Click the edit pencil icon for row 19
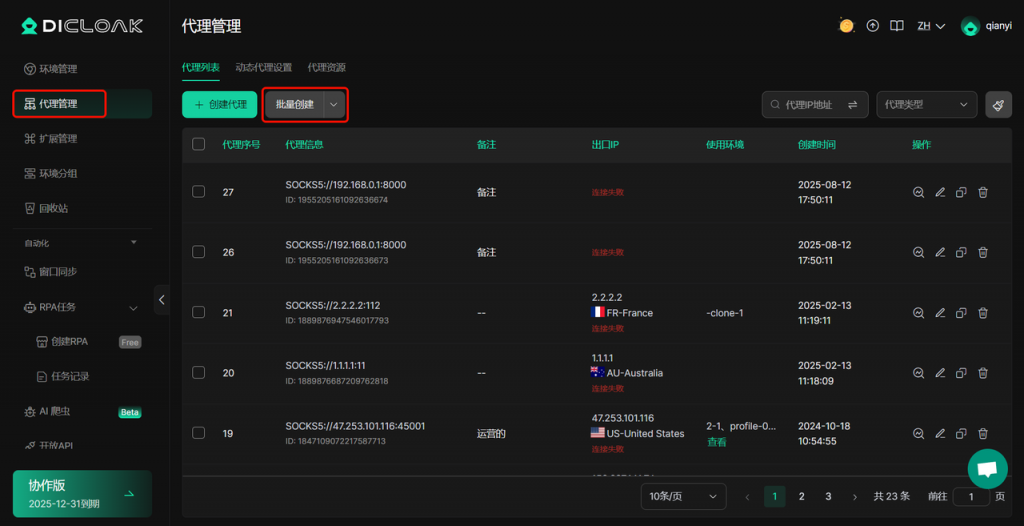The width and height of the screenshot is (1024, 526). [940, 433]
